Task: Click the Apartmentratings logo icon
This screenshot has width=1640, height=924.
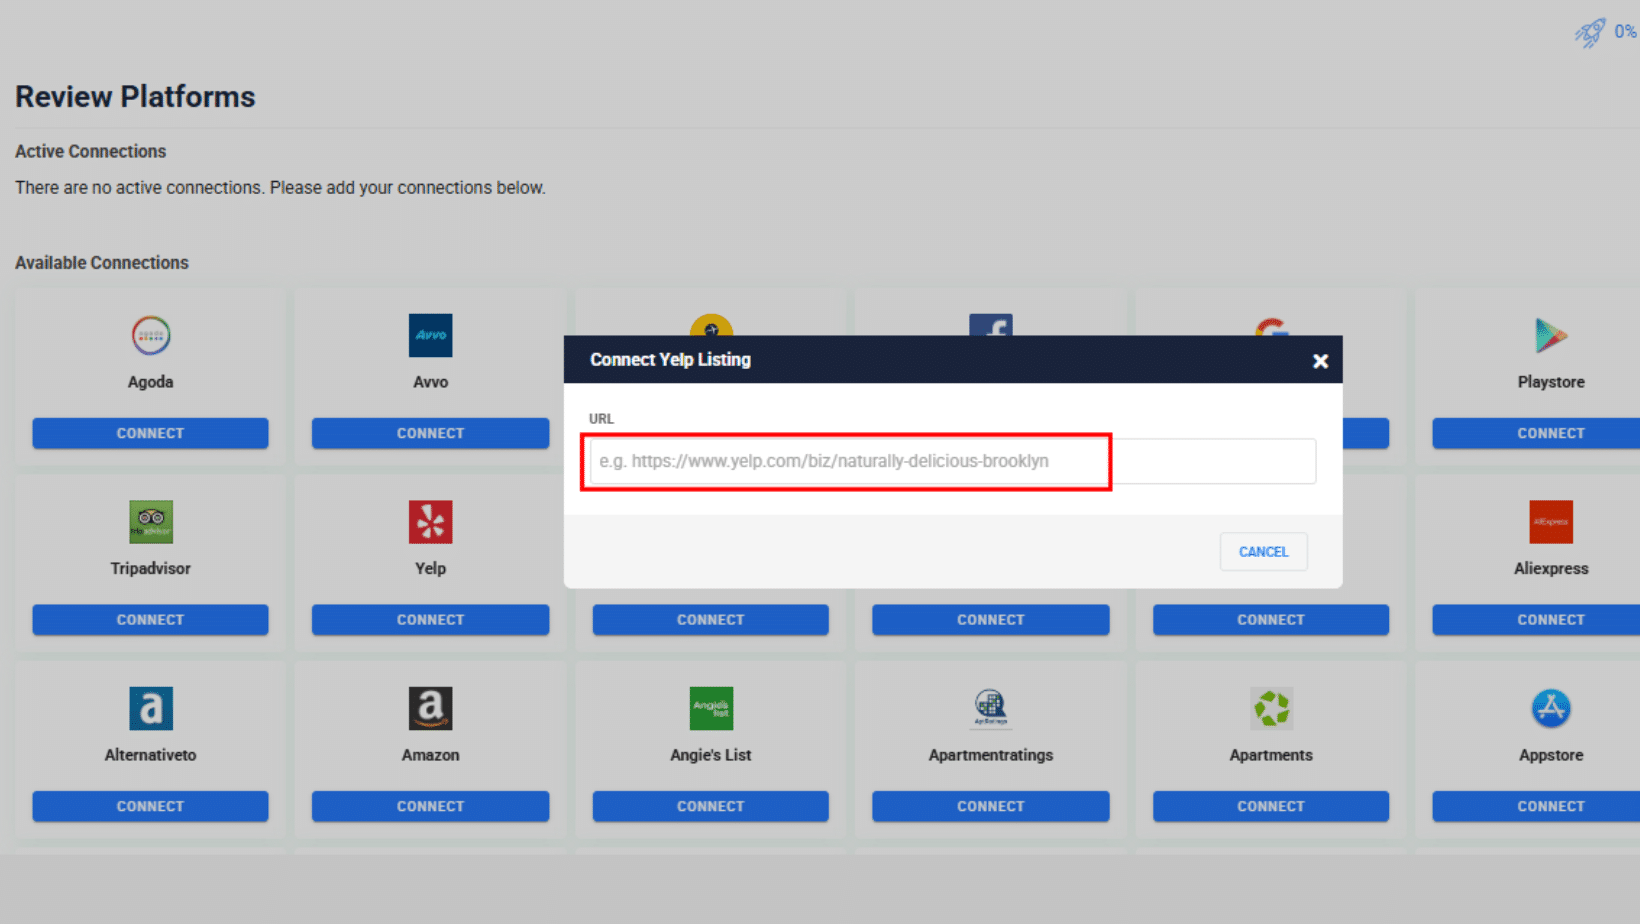Action: click(991, 708)
